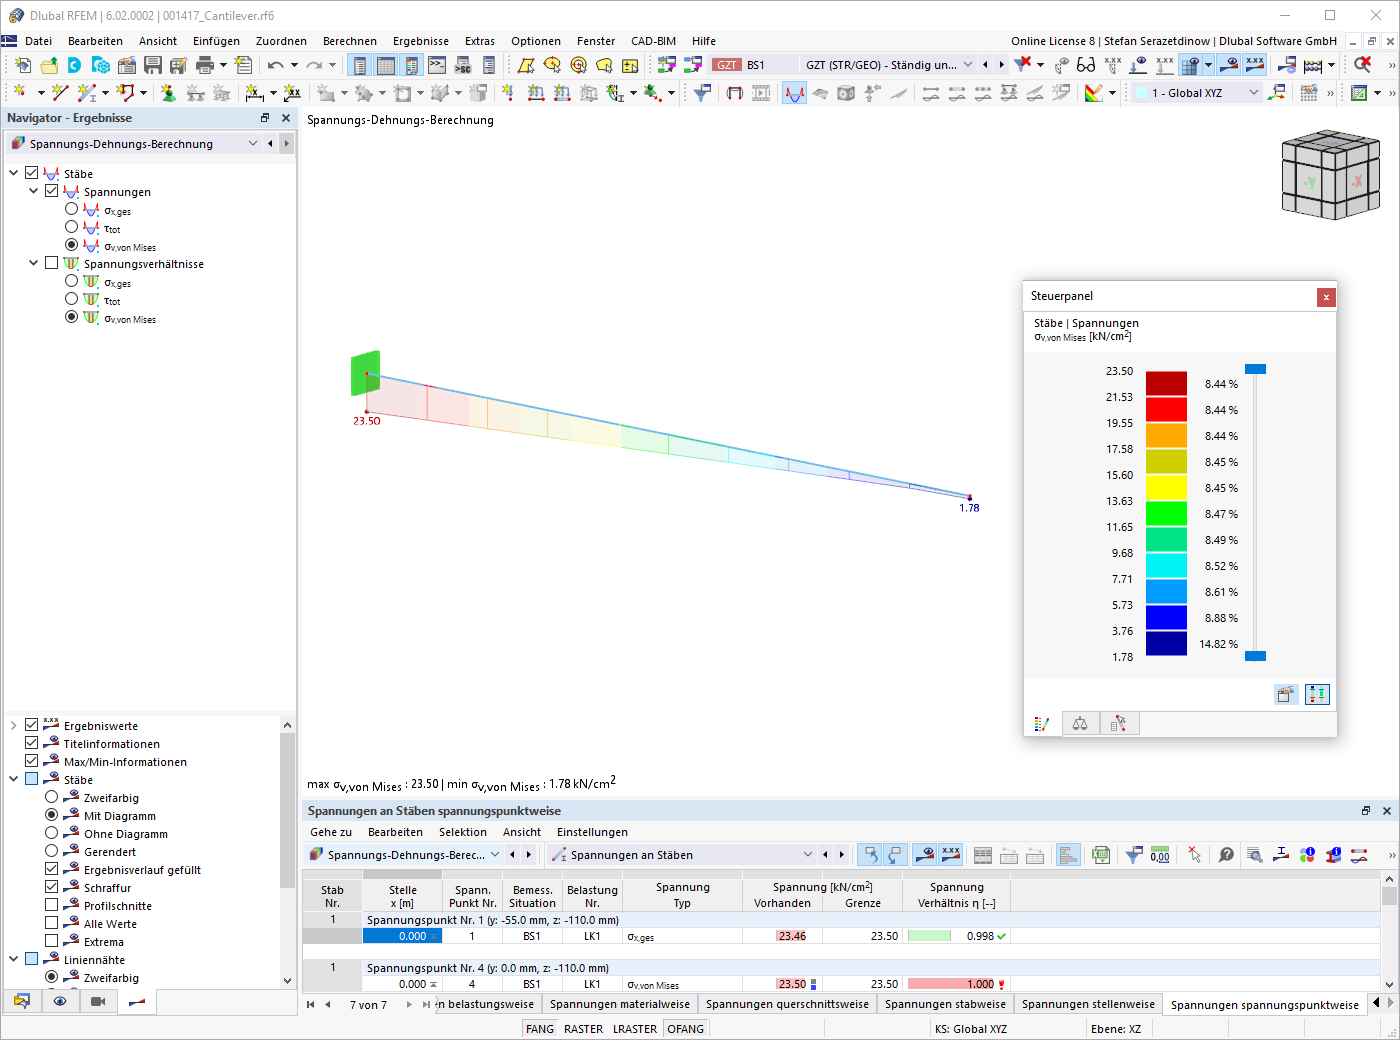Click the color palette display icon

click(x=1094, y=93)
